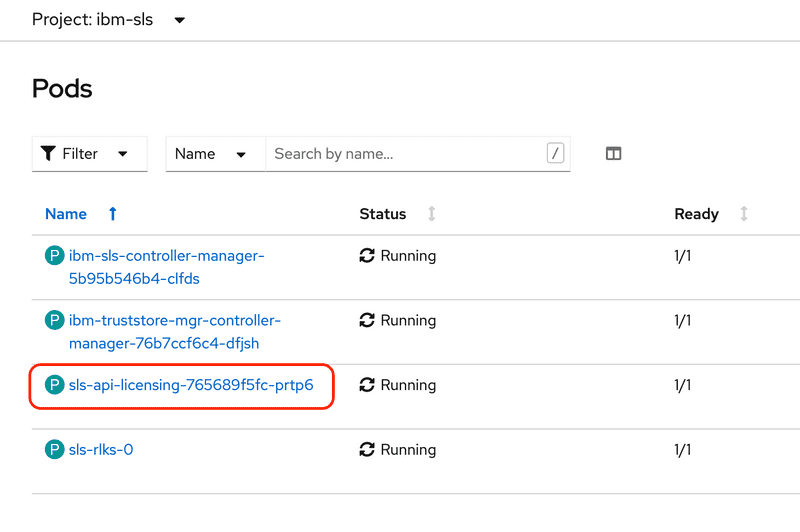Open pod ibm-truststore-mgr-controller-manager-76b7ccf6c4-dfjsh
The height and width of the screenshot is (532, 800).
click(174, 332)
